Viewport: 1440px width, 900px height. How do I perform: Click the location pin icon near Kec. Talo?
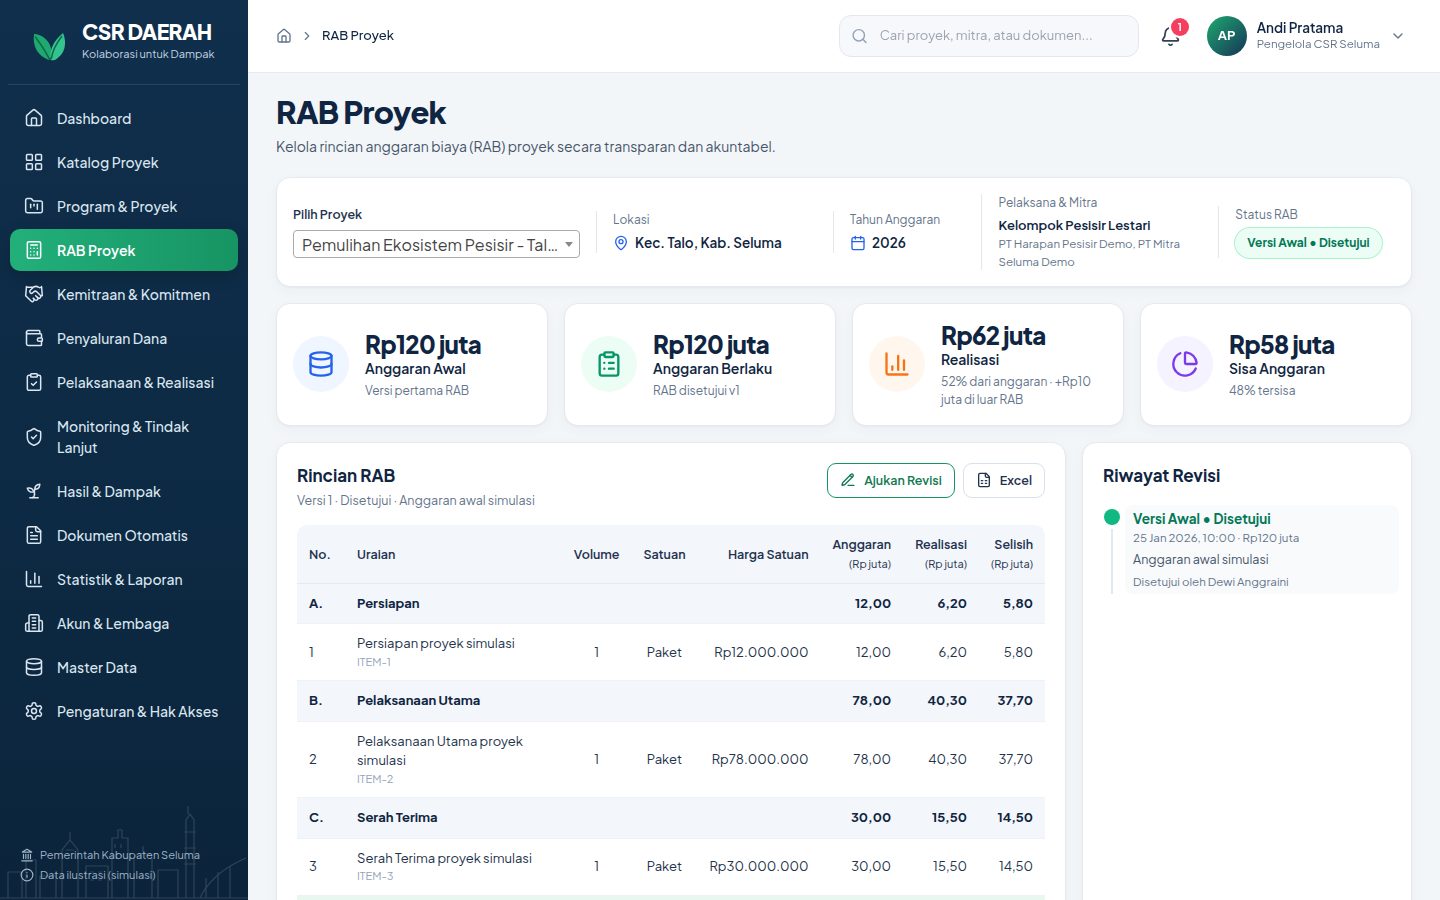coord(621,243)
